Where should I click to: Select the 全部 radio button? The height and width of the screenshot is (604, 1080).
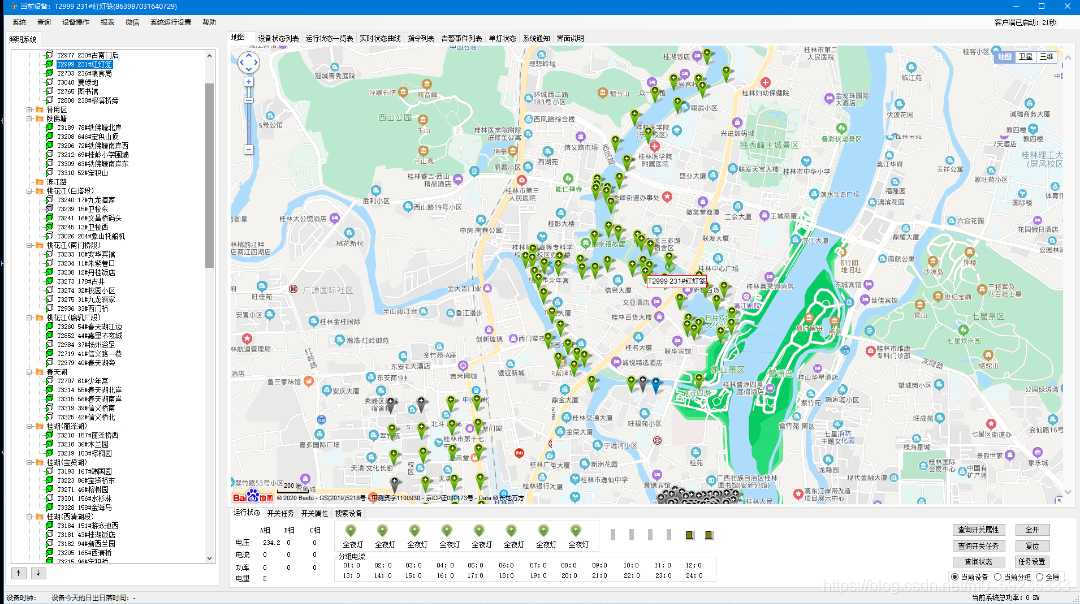[1040, 577]
